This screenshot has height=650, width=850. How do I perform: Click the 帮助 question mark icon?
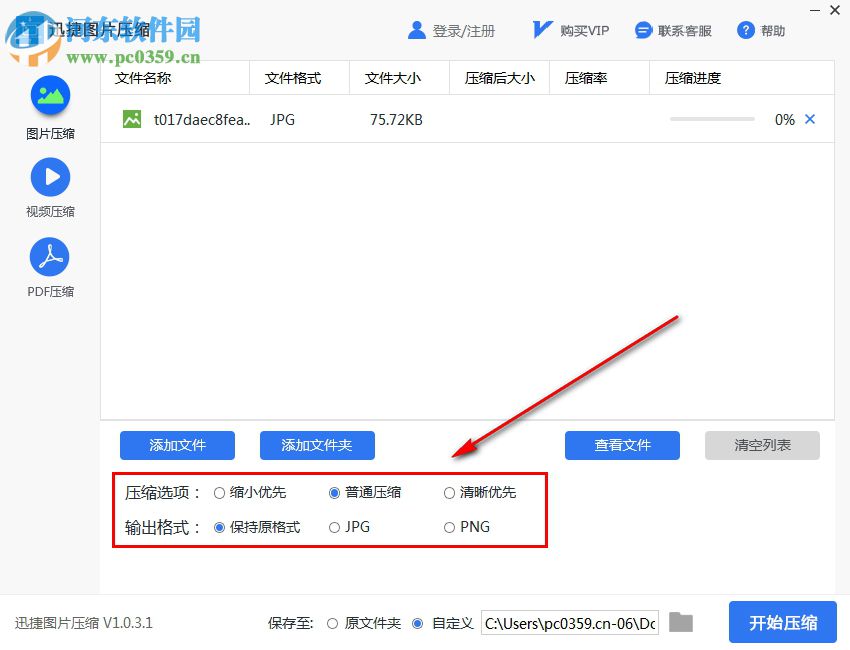click(747, 30)
